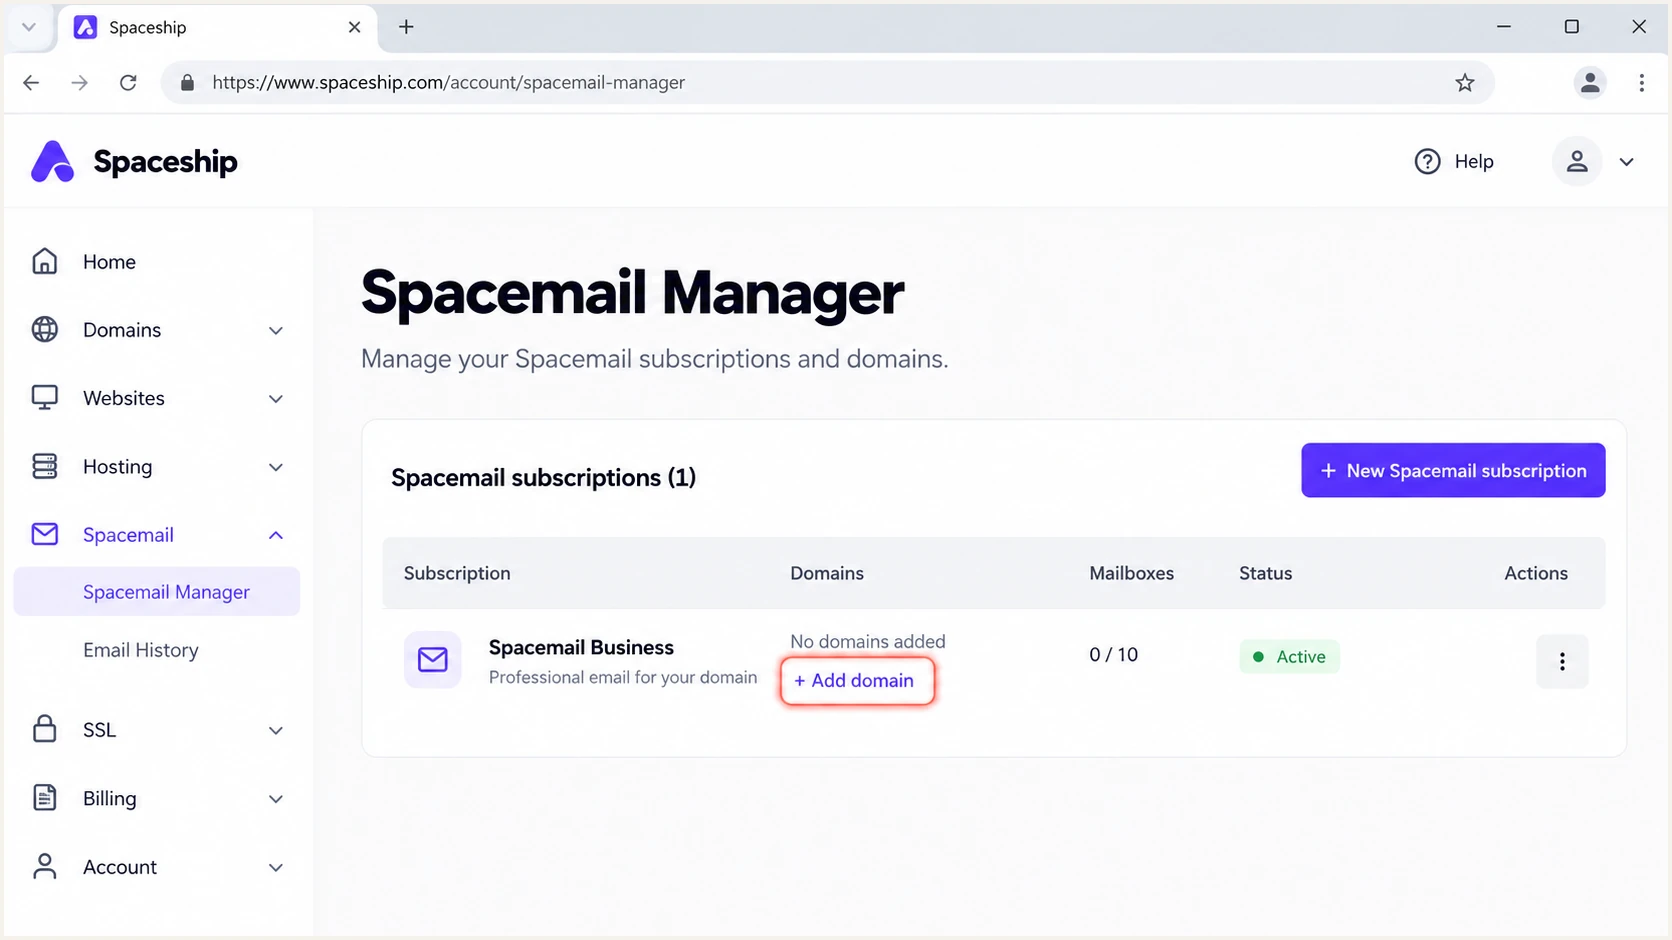This screenshot has width=1672, height=940.
Task: Expand the Billing sidebar section
Action: point(276,798)
